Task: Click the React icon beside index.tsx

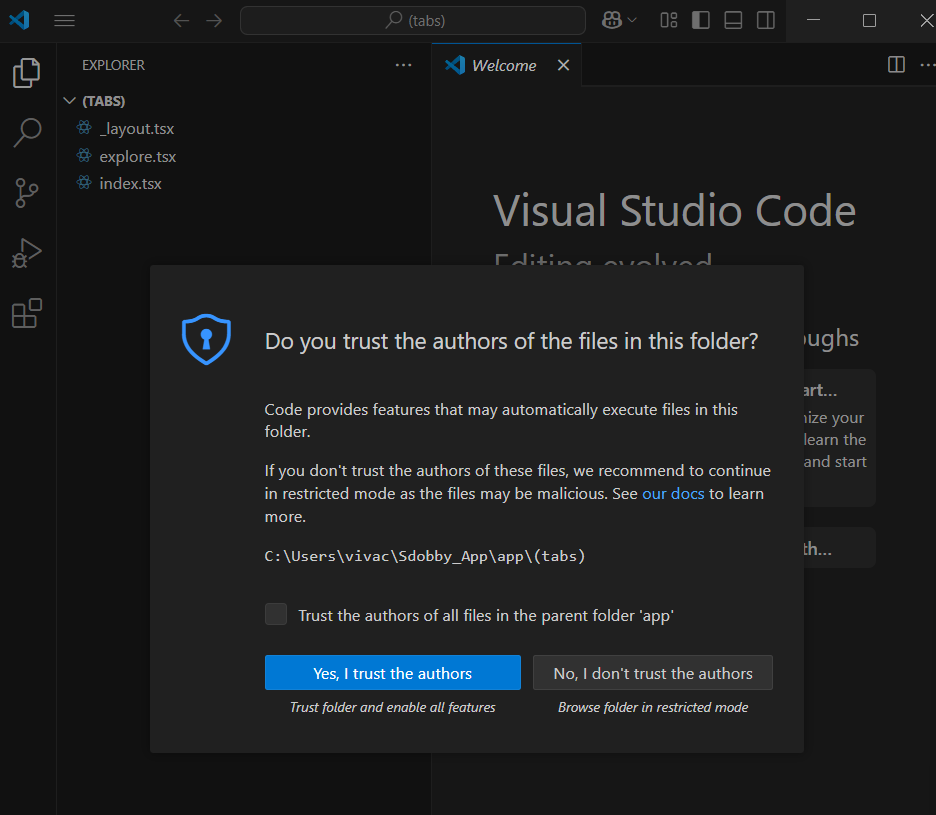Action: (x=84, y=182)
